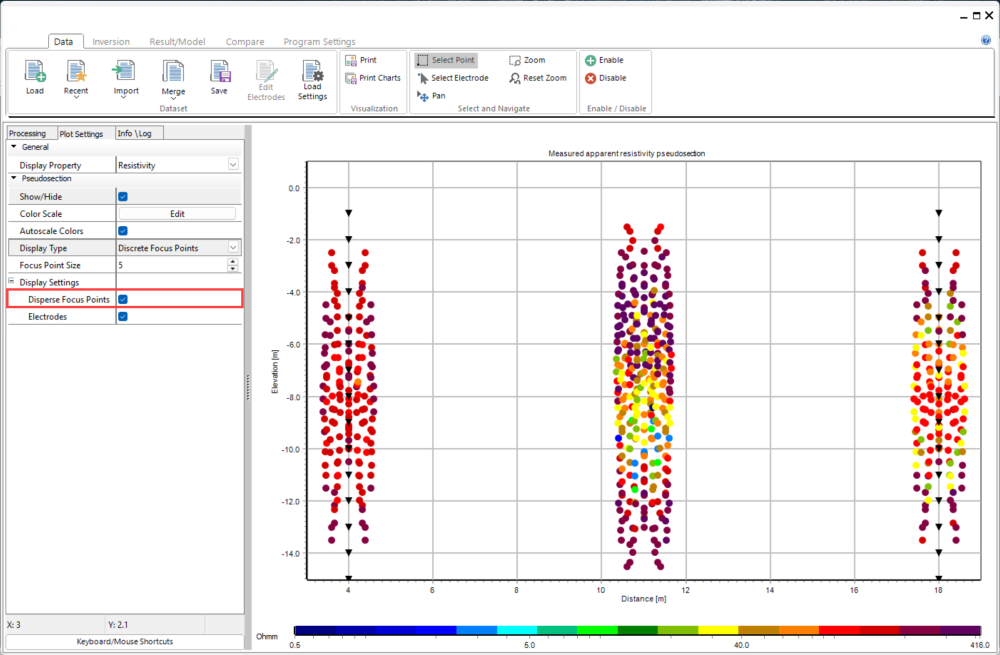
Task: Click the 'Color Scale' row label
Action: (41, 214)
